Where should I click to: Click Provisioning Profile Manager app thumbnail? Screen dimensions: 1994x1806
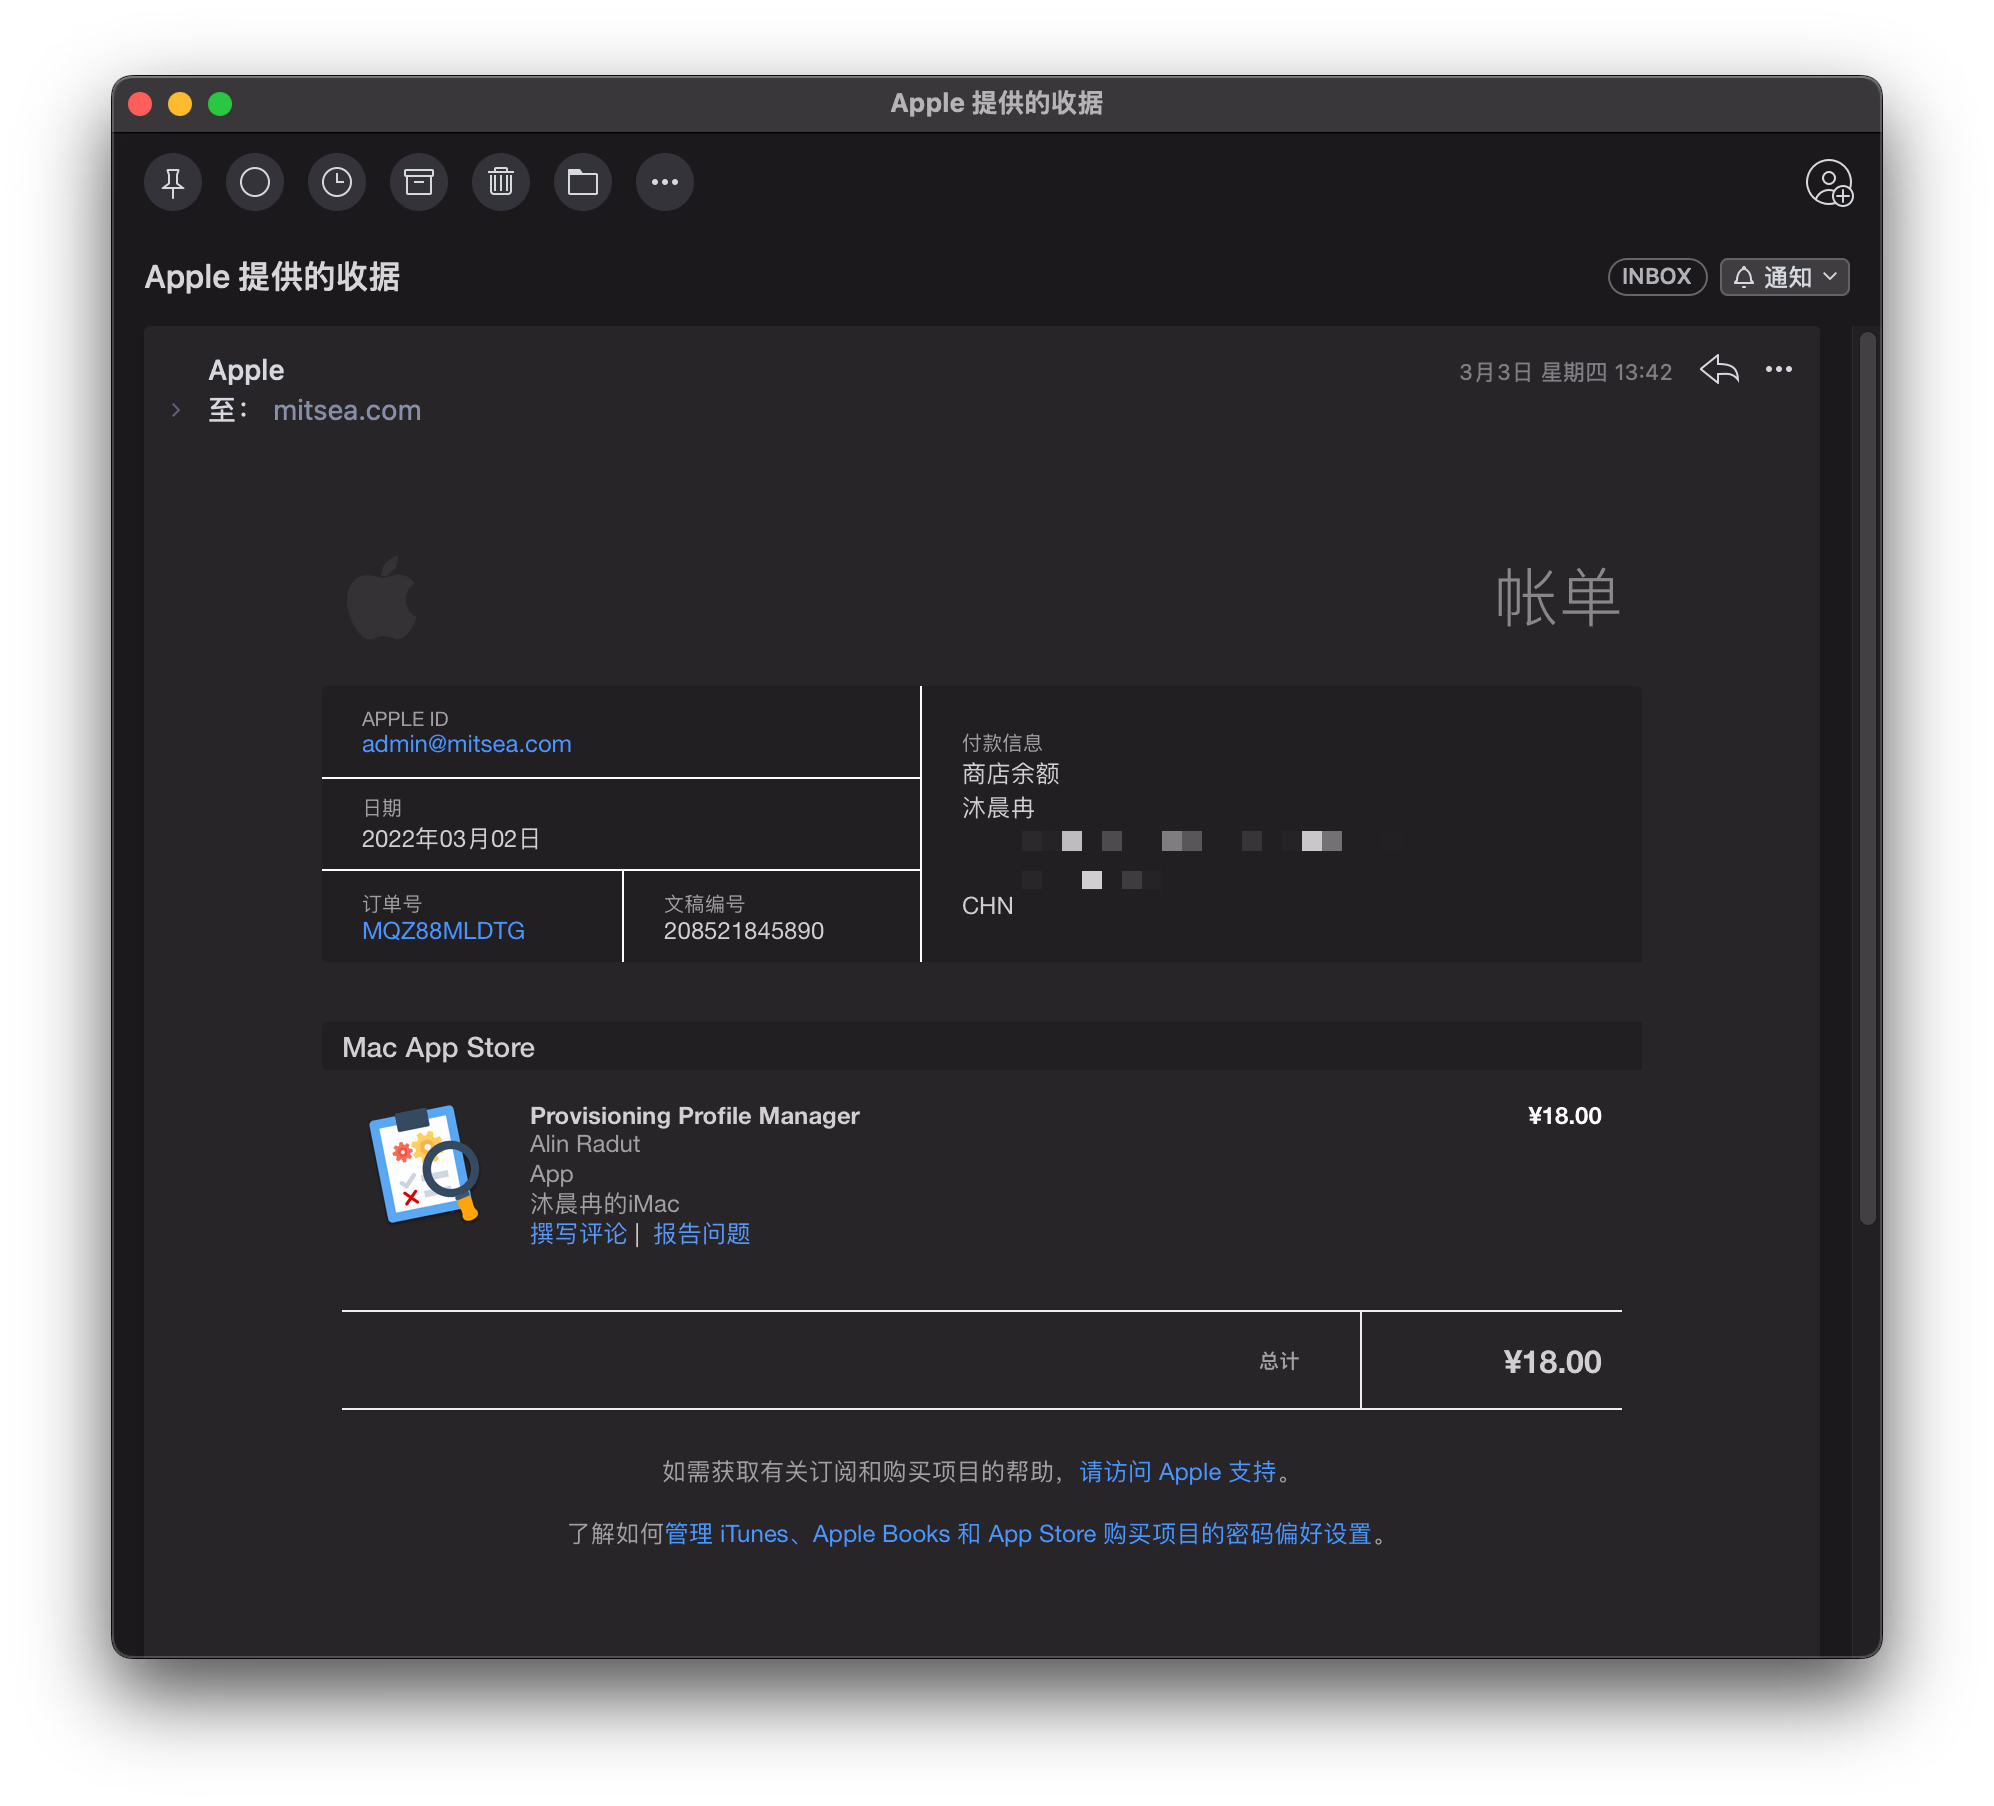coord(424,1163)
